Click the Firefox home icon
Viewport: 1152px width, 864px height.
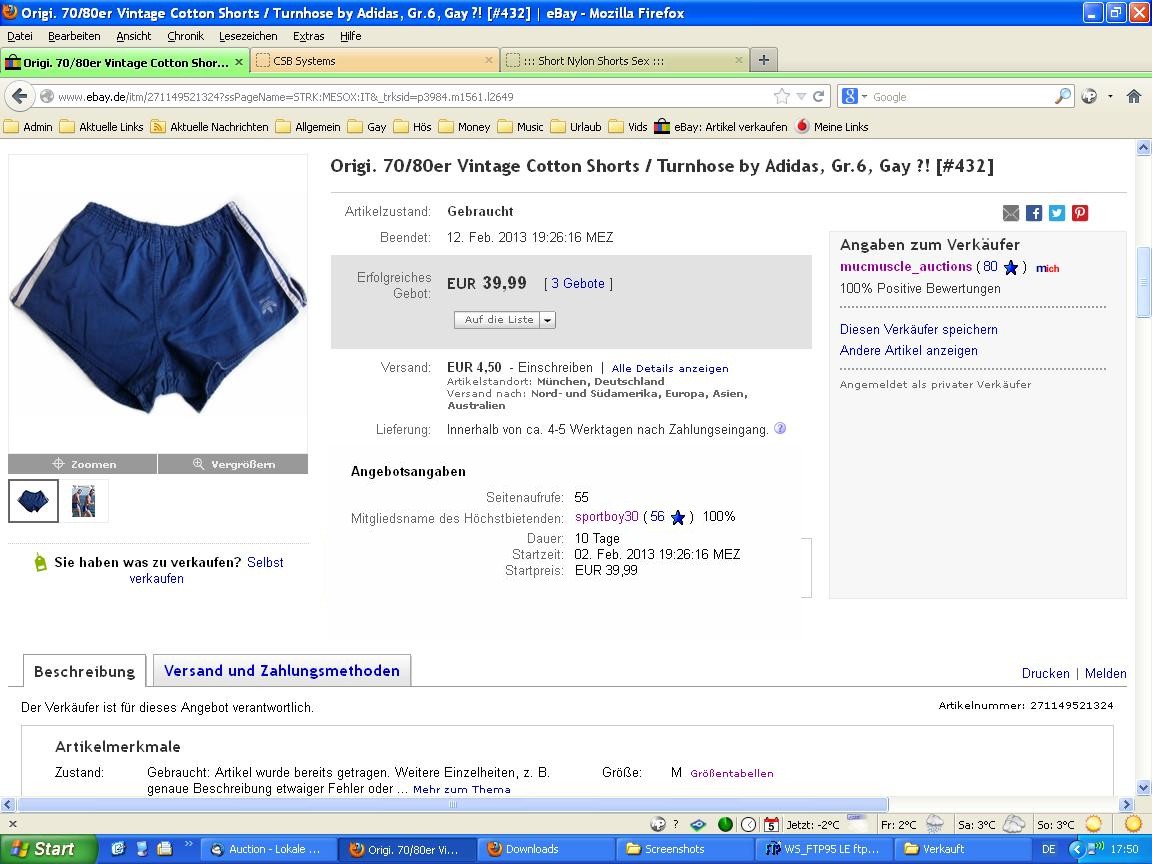pos(1133,96)
